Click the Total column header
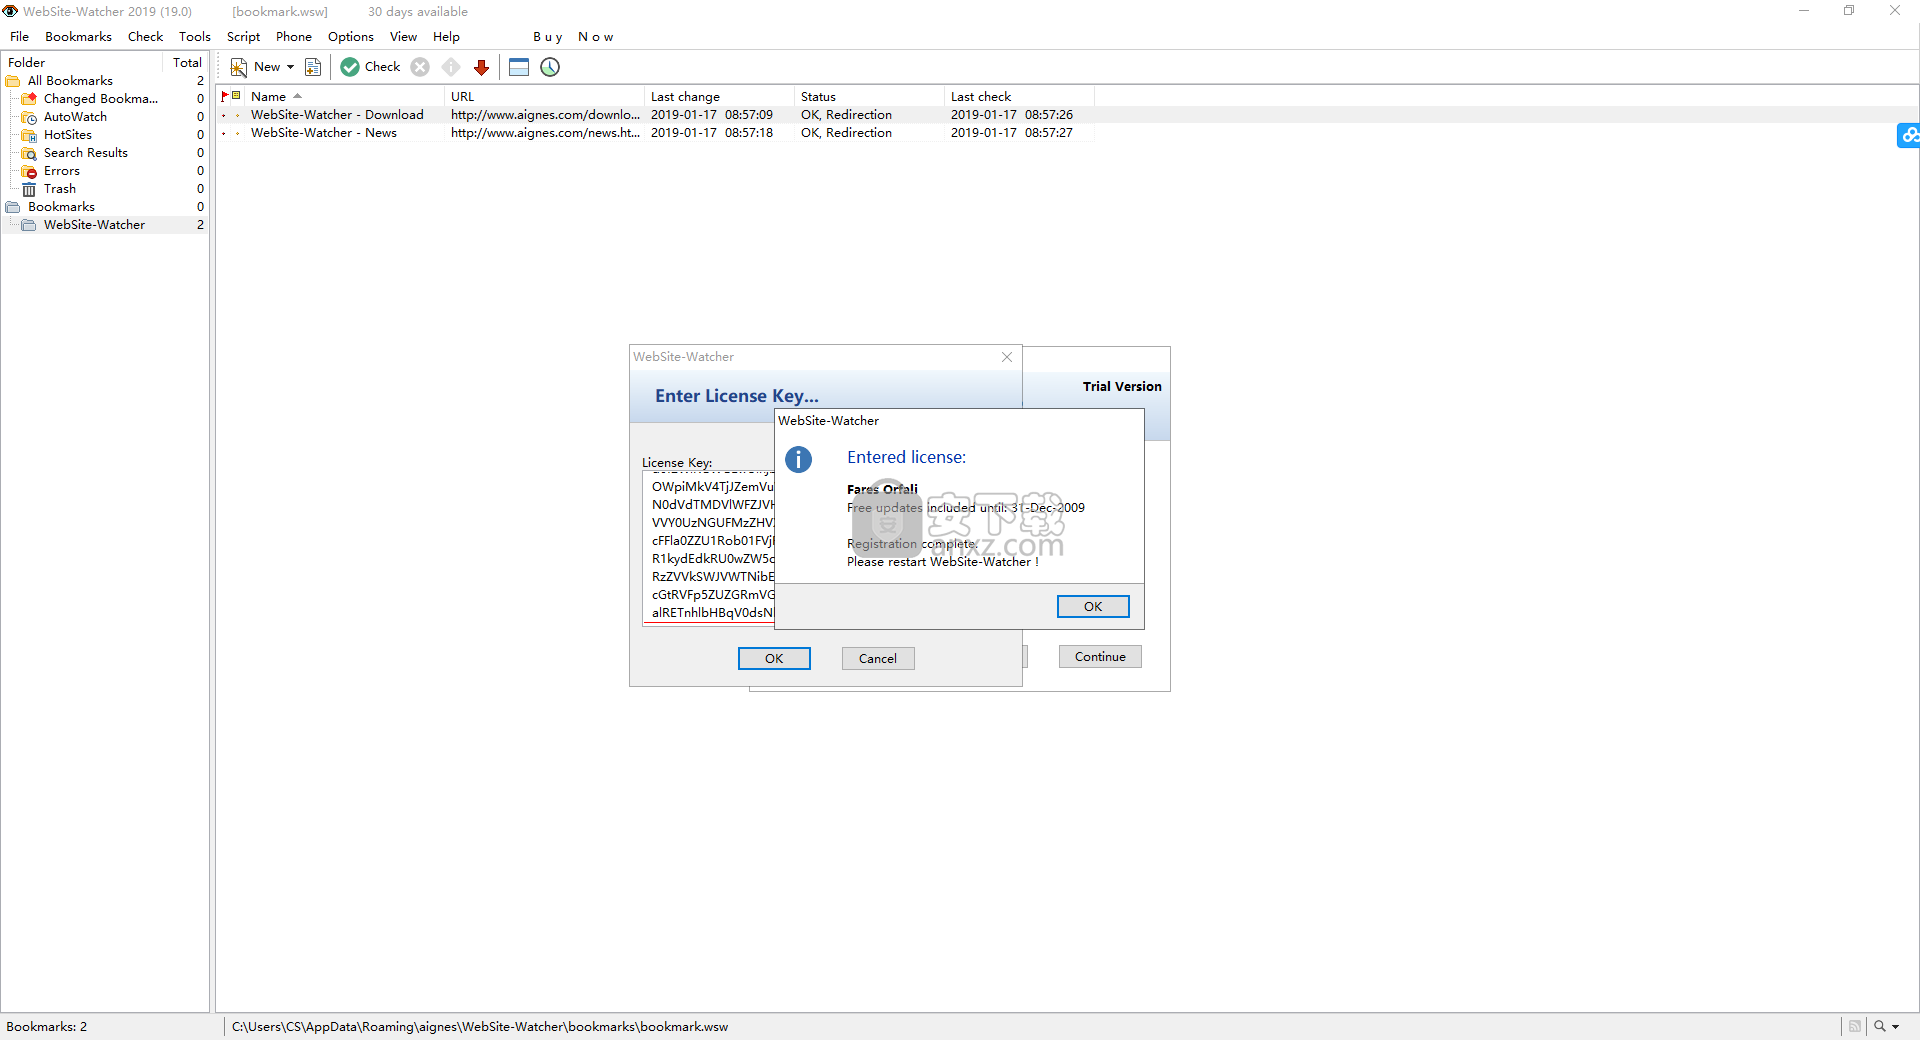The width and height of the screenshot is (1920, 1040). 187,63
